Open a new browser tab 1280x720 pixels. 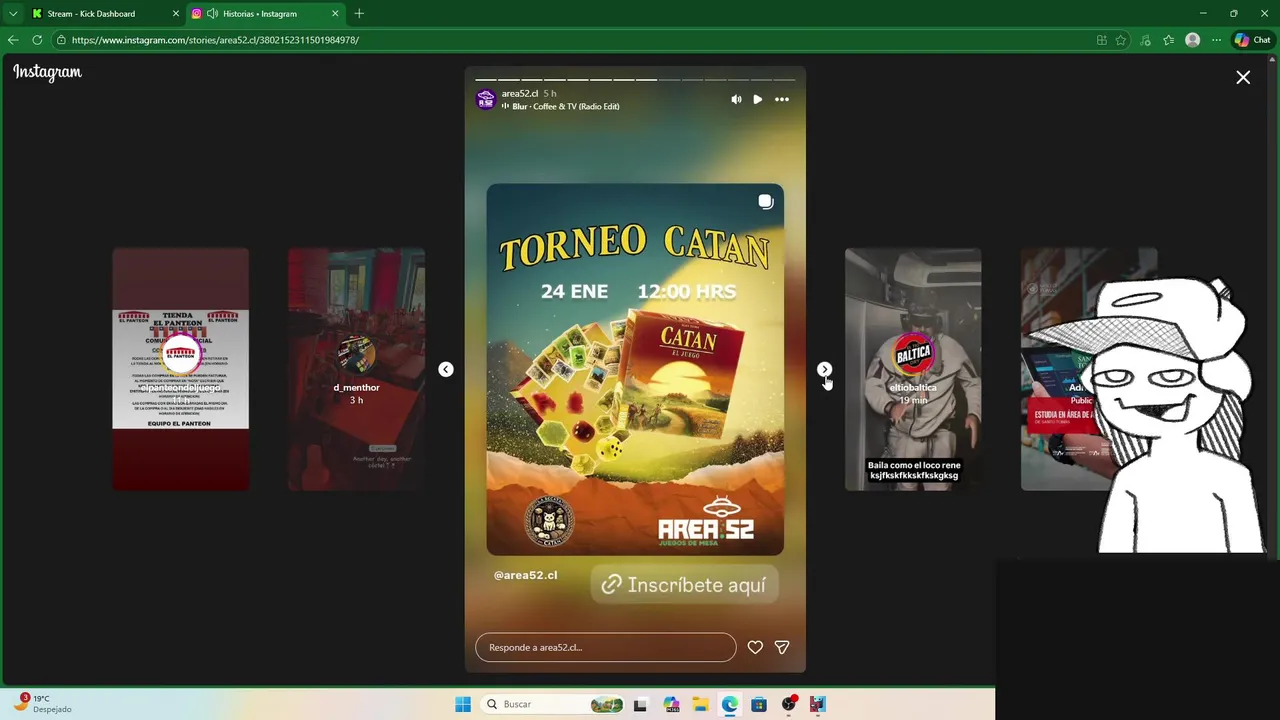click(359, 14)
